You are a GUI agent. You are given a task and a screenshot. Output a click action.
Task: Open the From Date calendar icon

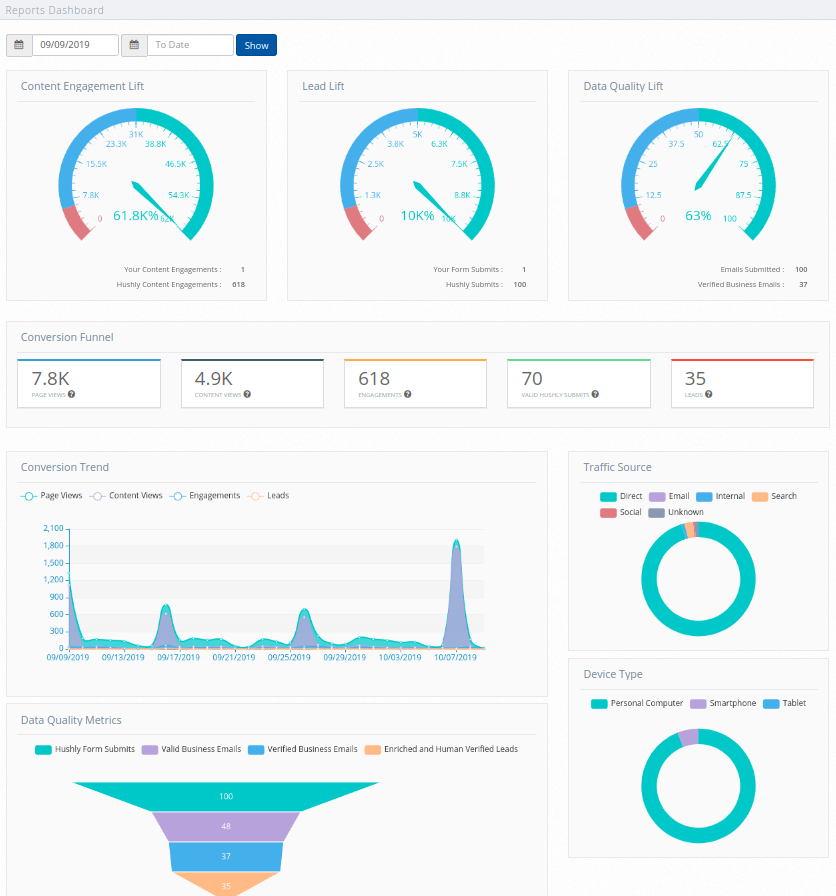19,45
